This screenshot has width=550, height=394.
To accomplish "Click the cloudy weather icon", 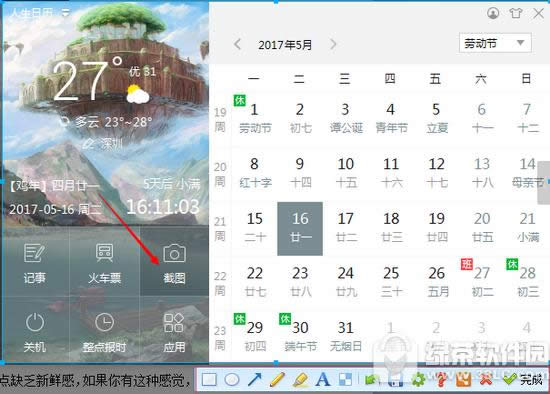I will point(138,94).
